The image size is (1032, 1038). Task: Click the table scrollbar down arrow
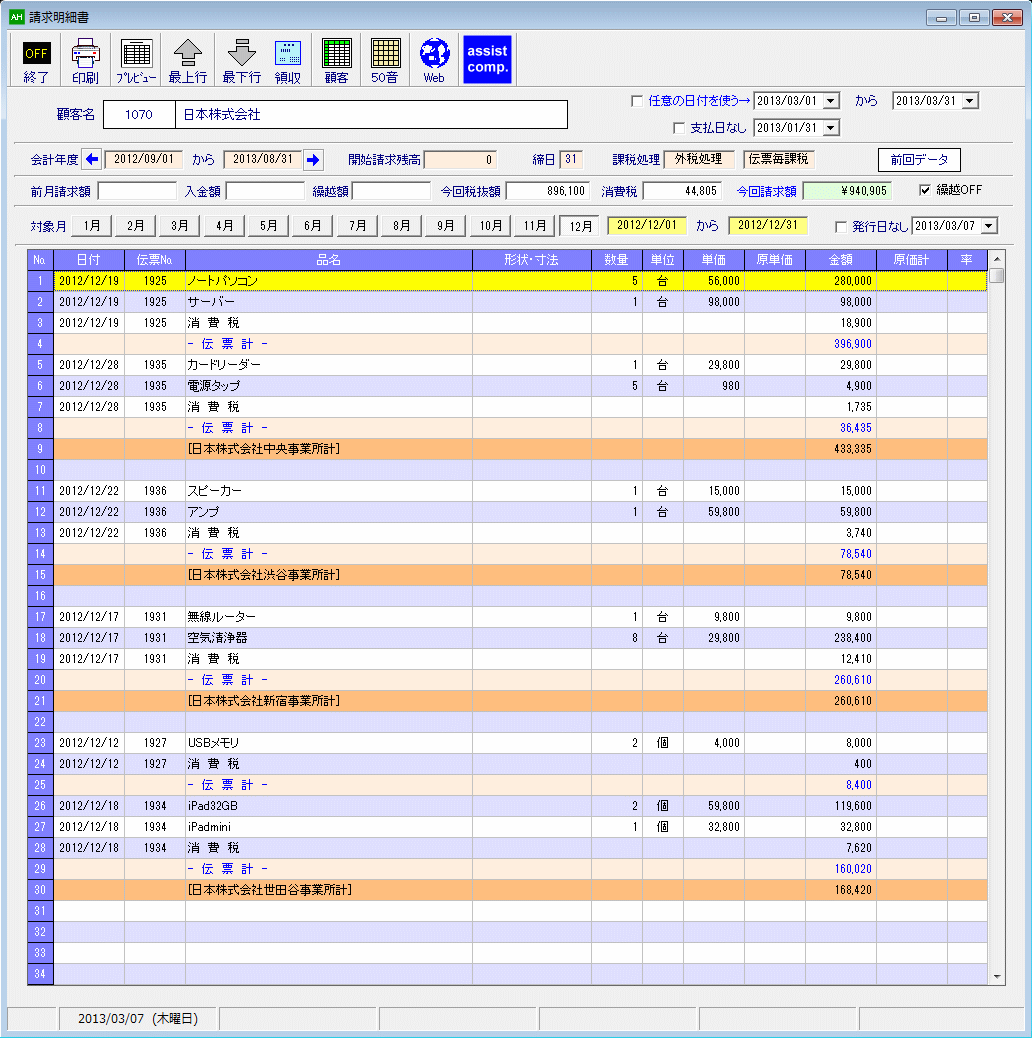click(x=996, y=976)
